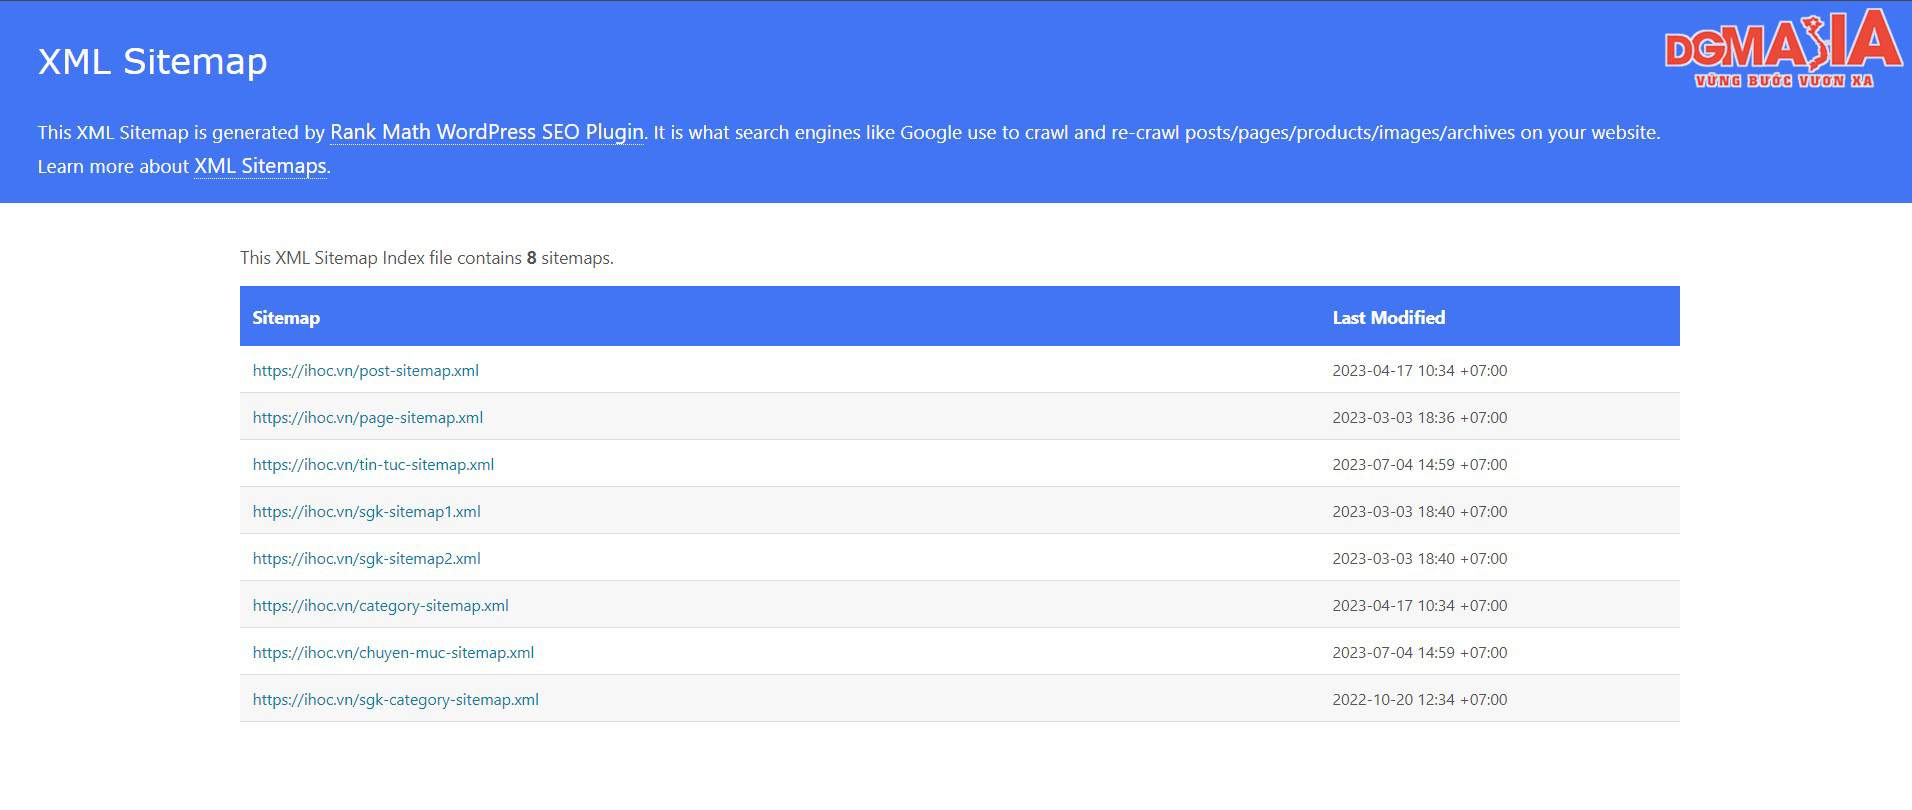This screenshot has height=810, width=1912.
Task: Click the Last Modified column header
Action: click(1389, 317)
